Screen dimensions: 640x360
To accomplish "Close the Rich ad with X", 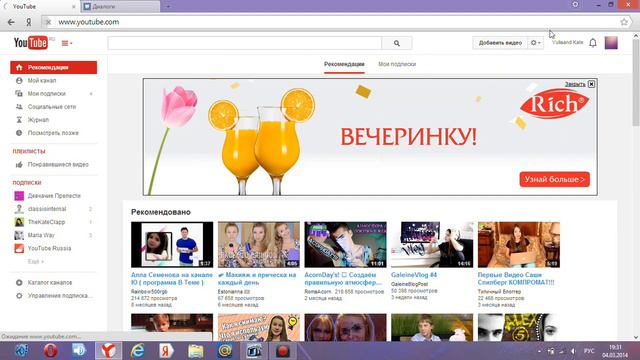I will (x=591, y=84).
